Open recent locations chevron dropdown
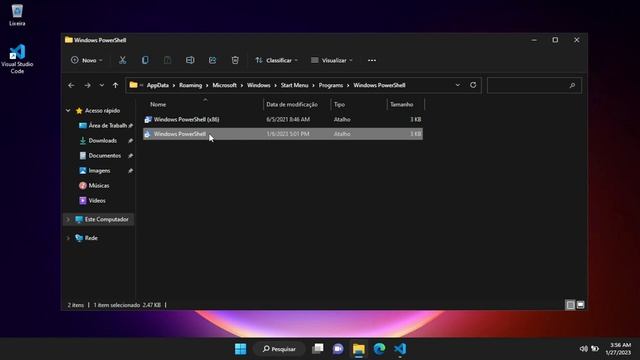 pyautogui.click(x=102, y=85)
